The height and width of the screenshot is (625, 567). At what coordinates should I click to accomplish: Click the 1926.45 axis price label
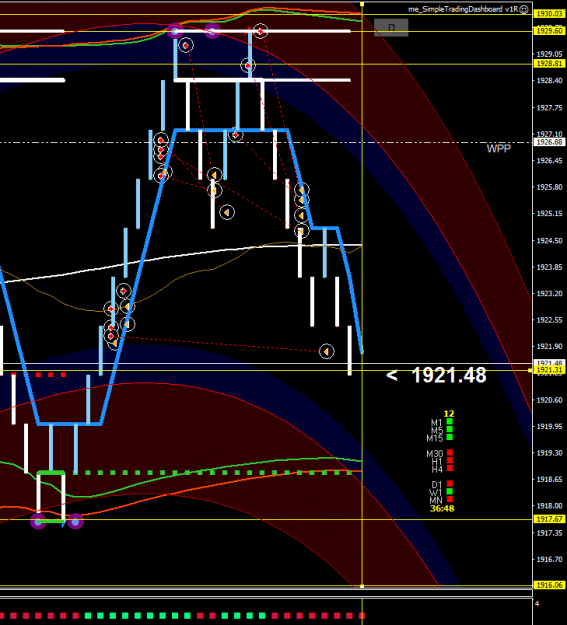tap(549, 161)
